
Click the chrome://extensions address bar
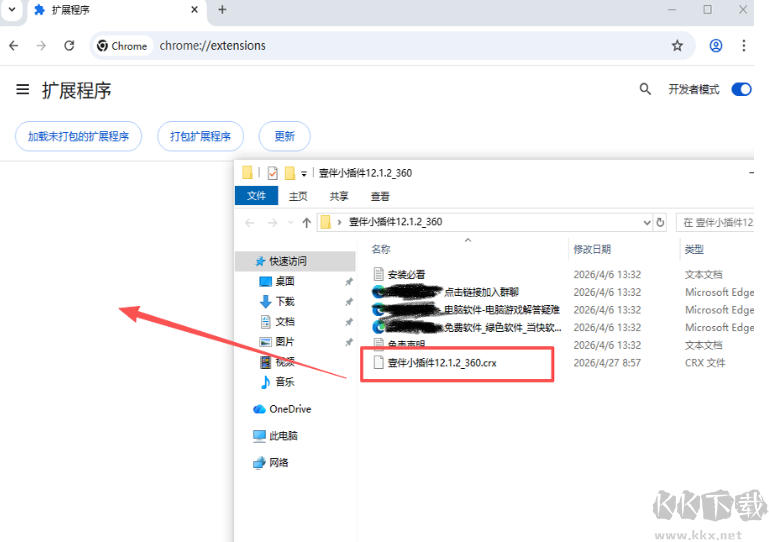pos(392,46)
